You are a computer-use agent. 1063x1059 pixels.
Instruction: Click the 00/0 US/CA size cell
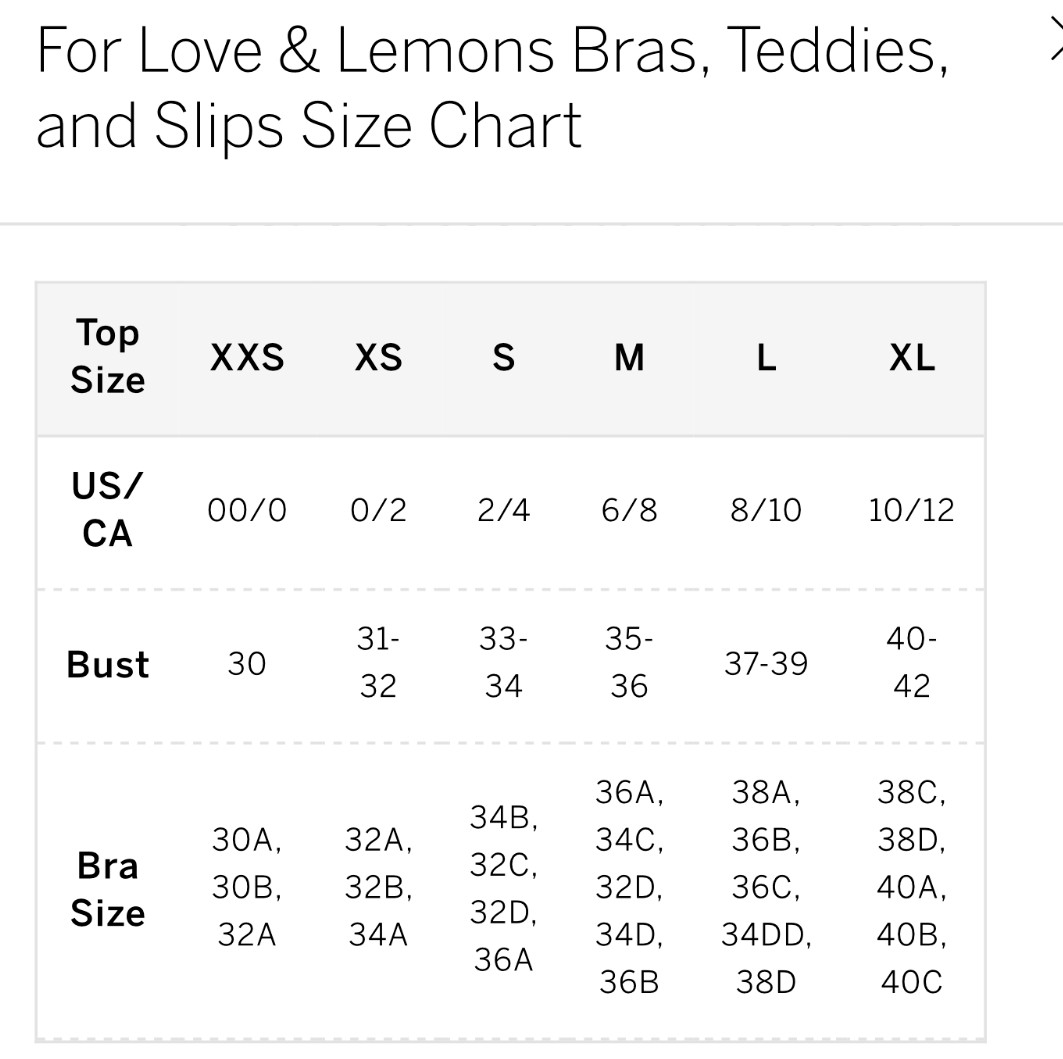click(247, 511)
